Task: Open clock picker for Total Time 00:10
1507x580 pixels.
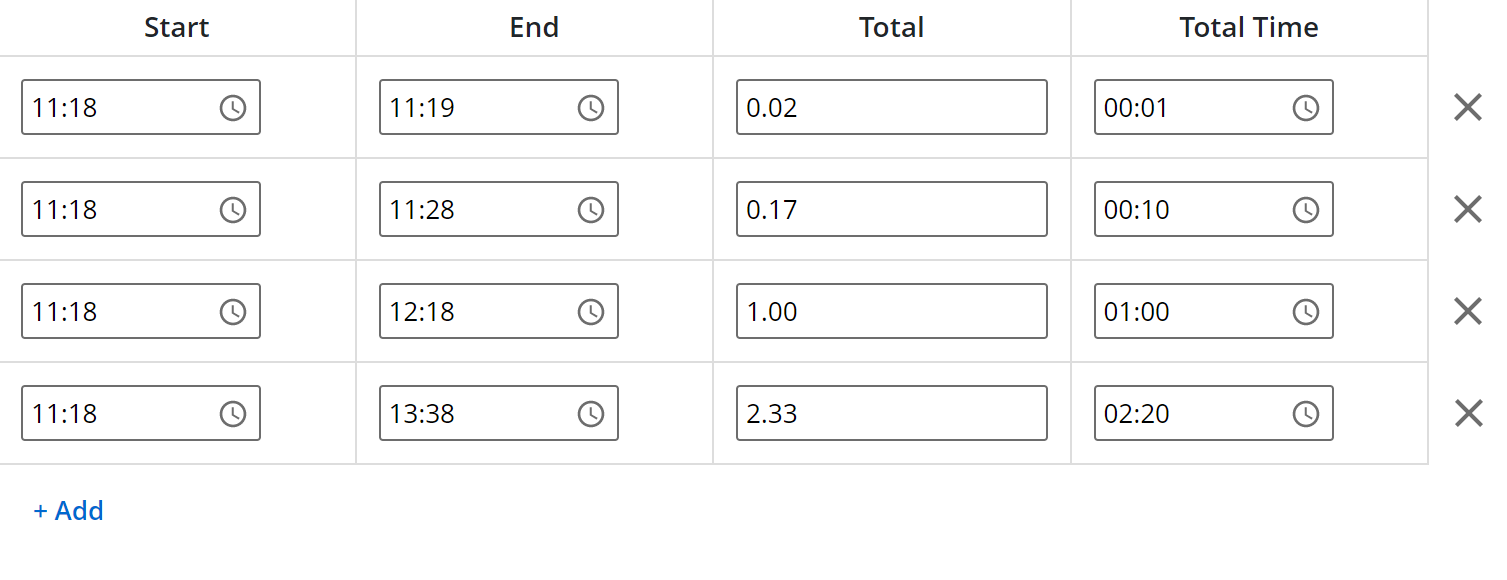Action: 1306,210
